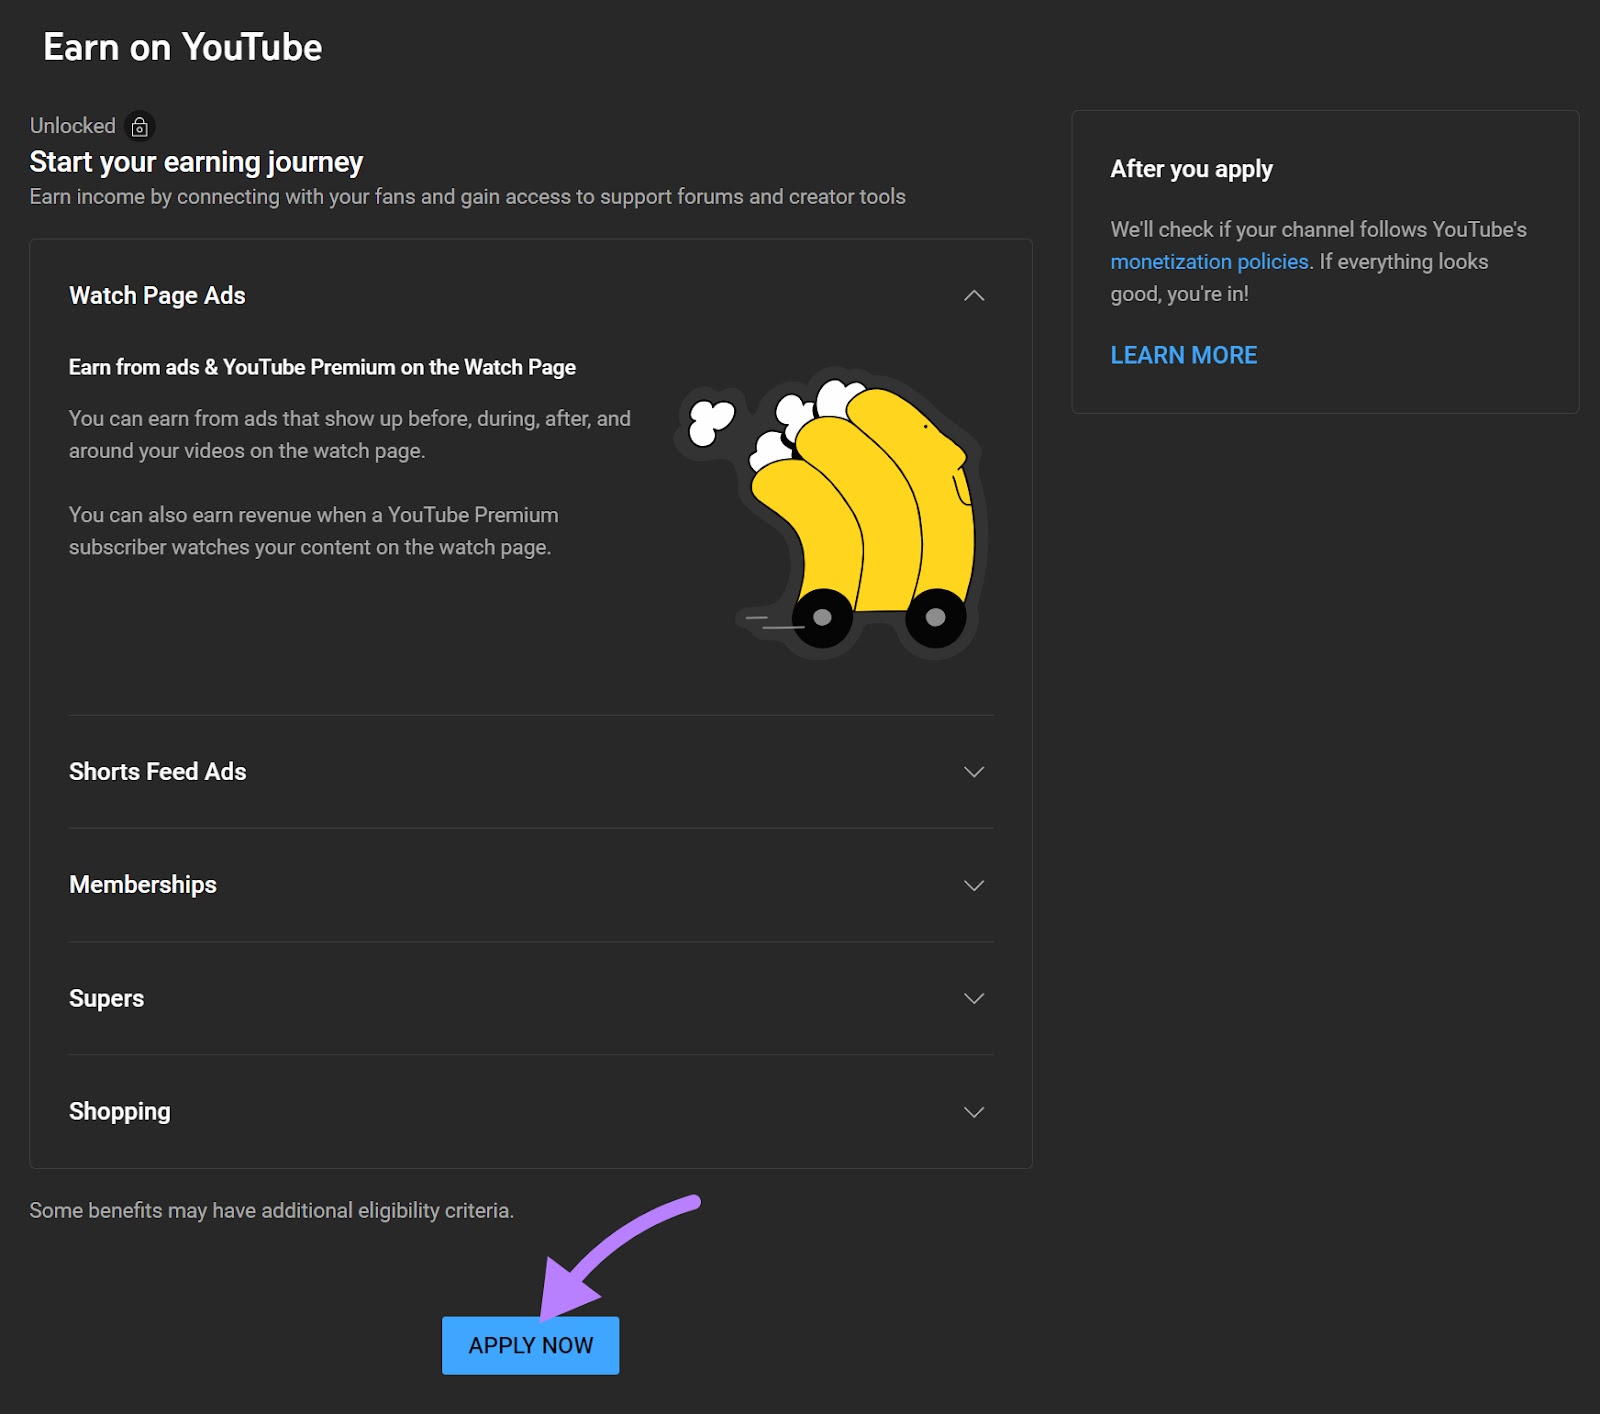Expand the Shopping section
This screenshot has height=1414, width=1600.
tap(973, 1111)
